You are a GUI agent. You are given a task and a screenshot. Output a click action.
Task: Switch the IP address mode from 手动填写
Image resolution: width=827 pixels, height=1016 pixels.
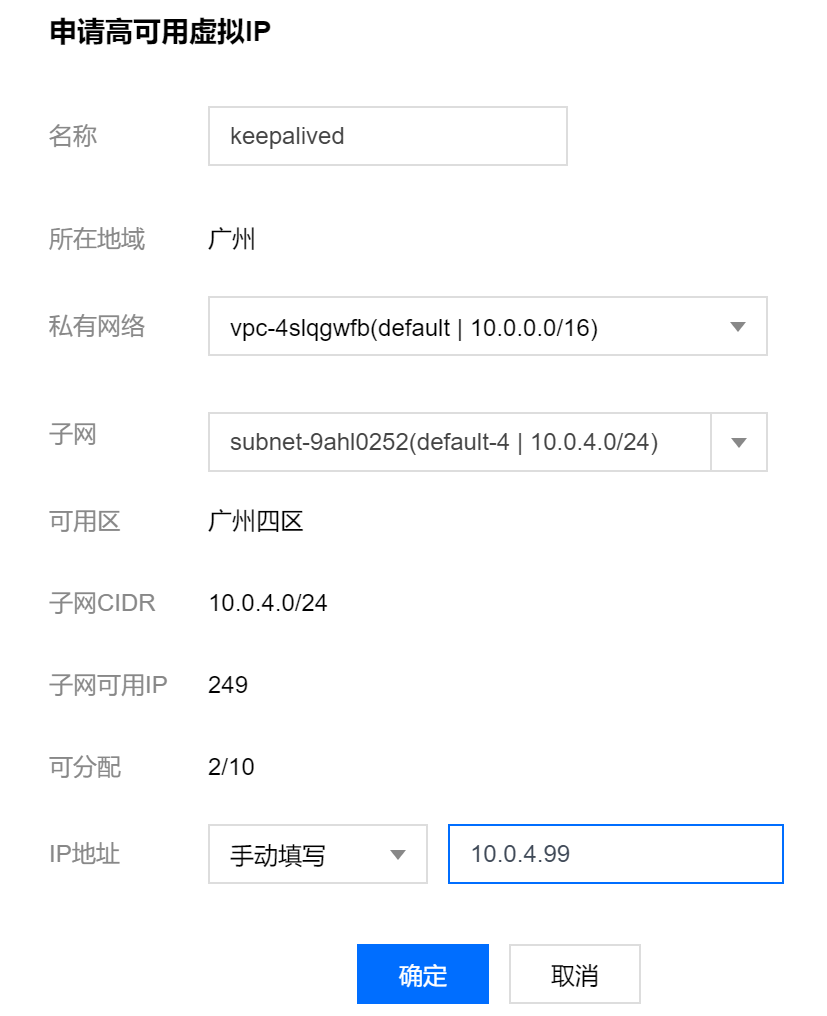pos(300,854)
